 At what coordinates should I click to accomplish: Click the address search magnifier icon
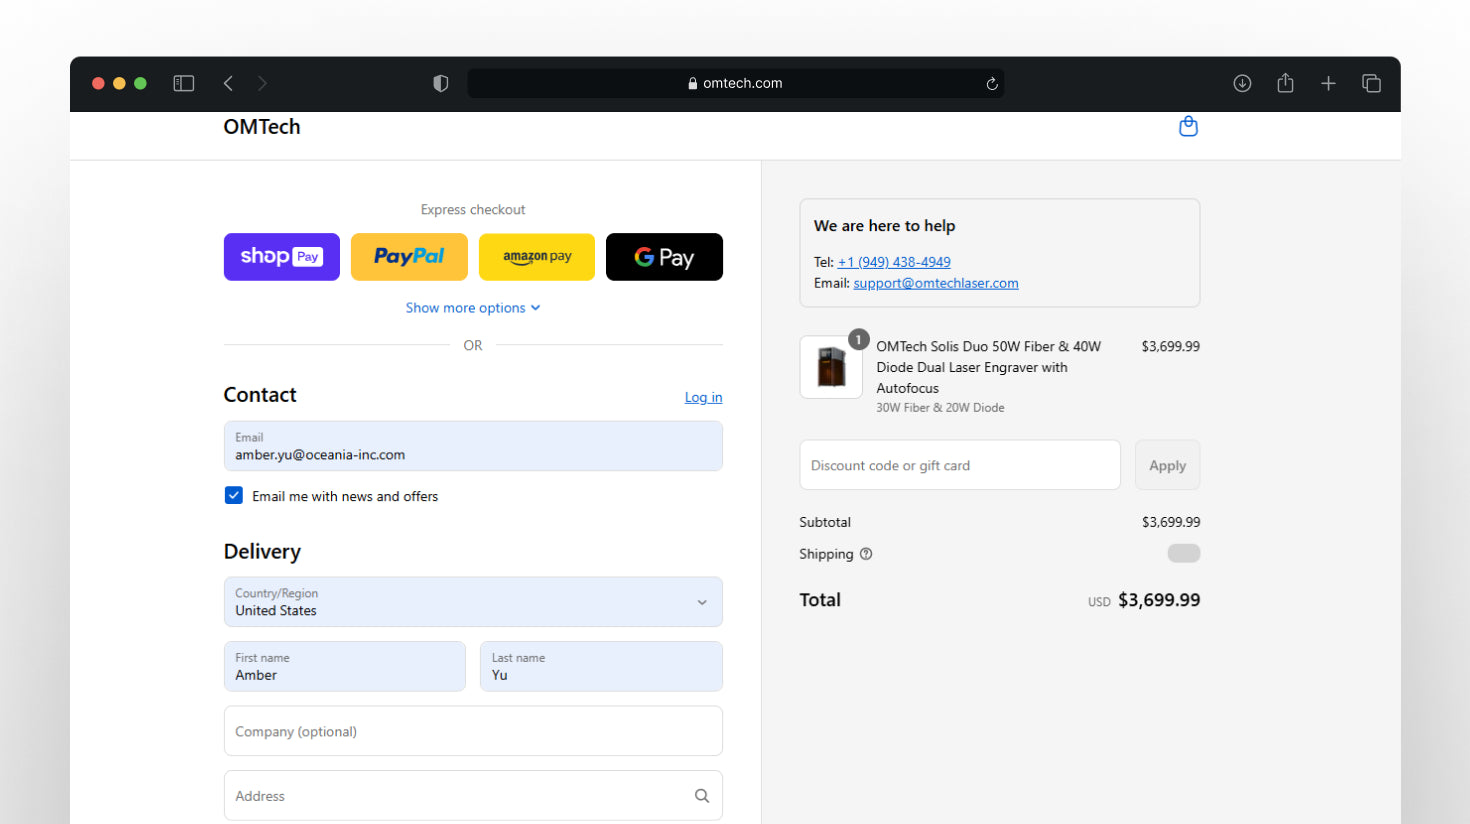(x=702, y=796)
